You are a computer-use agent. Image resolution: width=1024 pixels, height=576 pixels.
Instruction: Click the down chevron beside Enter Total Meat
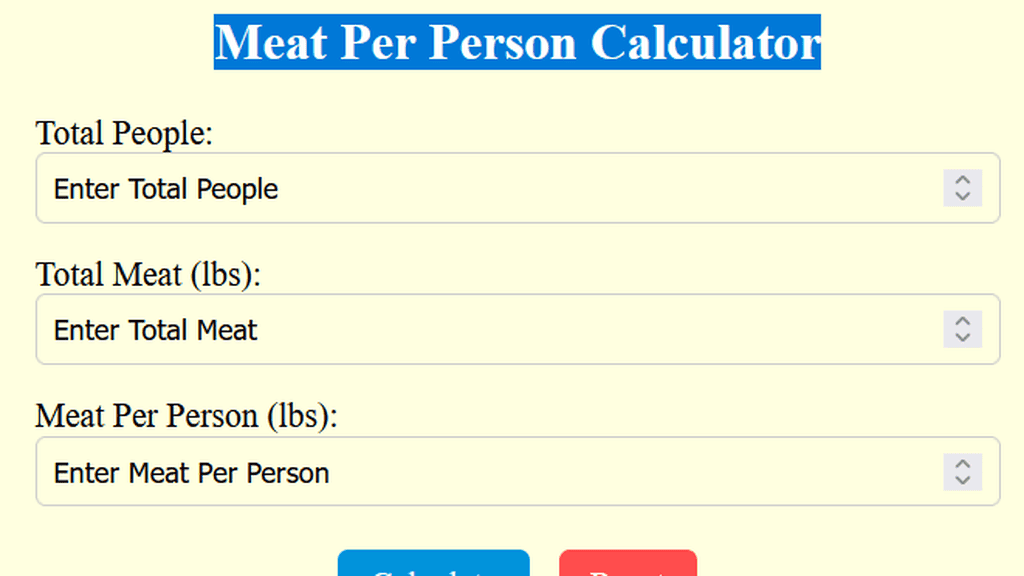pos(962,336)
